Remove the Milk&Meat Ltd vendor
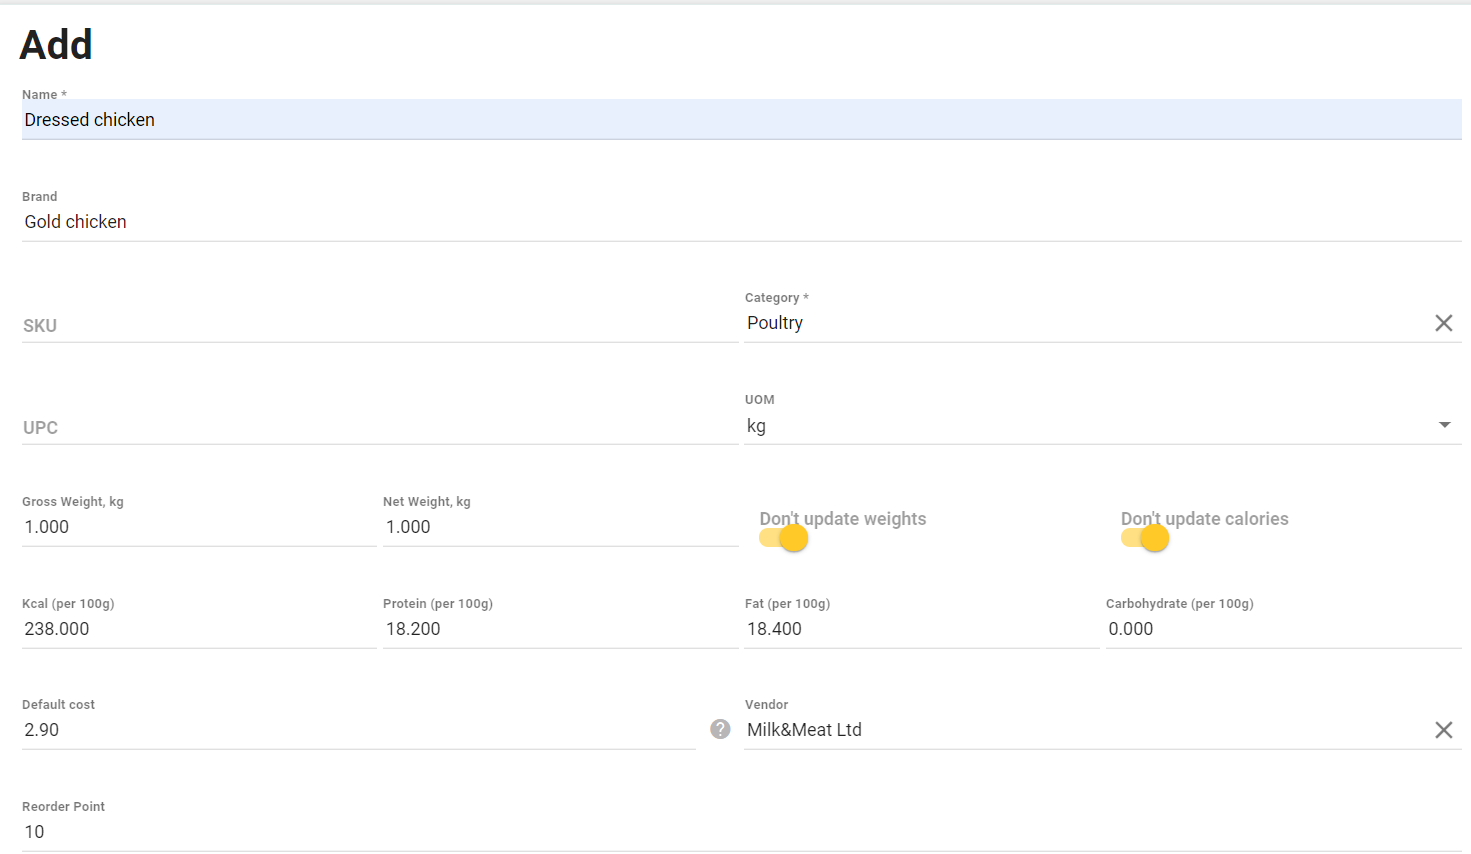This screenshot has height=854, width=1471. 1443,729
